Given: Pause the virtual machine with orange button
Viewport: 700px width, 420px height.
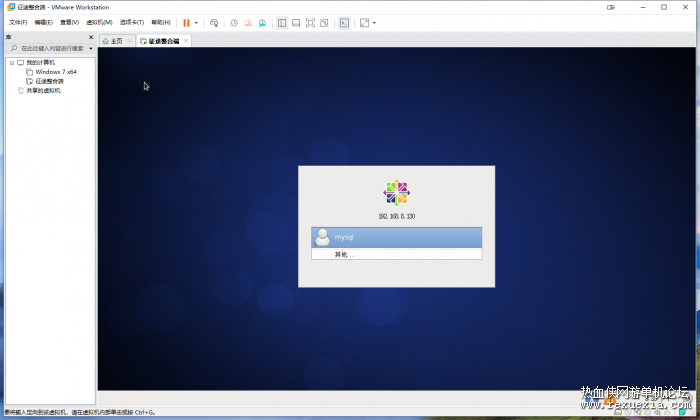Looking at the screenshot, I should (x=186, y=23).
